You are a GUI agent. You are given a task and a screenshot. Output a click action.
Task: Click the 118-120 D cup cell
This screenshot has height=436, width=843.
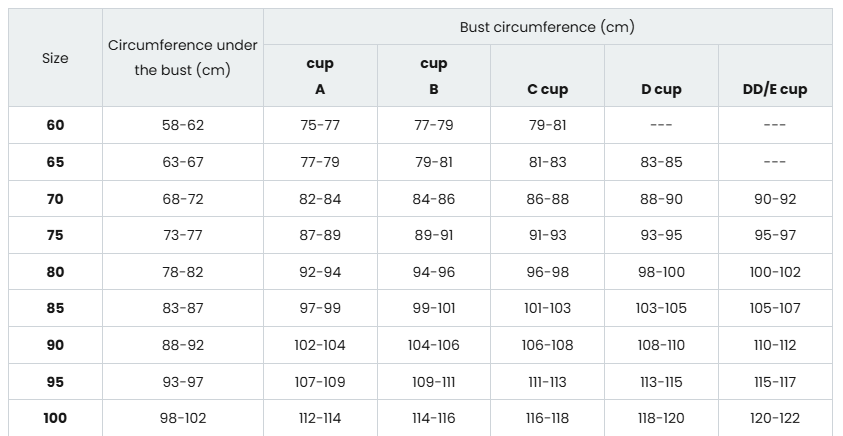[x=661, y=418]
